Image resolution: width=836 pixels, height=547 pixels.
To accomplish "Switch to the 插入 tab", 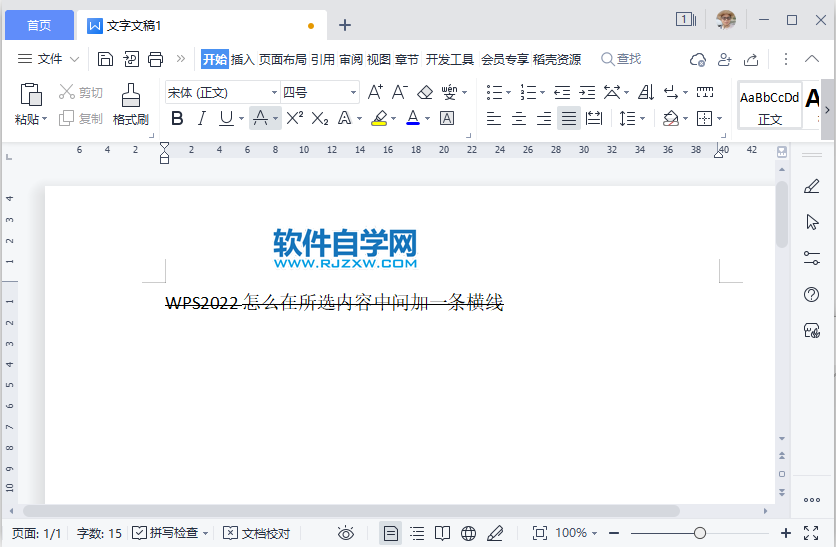I will [243, 59].
